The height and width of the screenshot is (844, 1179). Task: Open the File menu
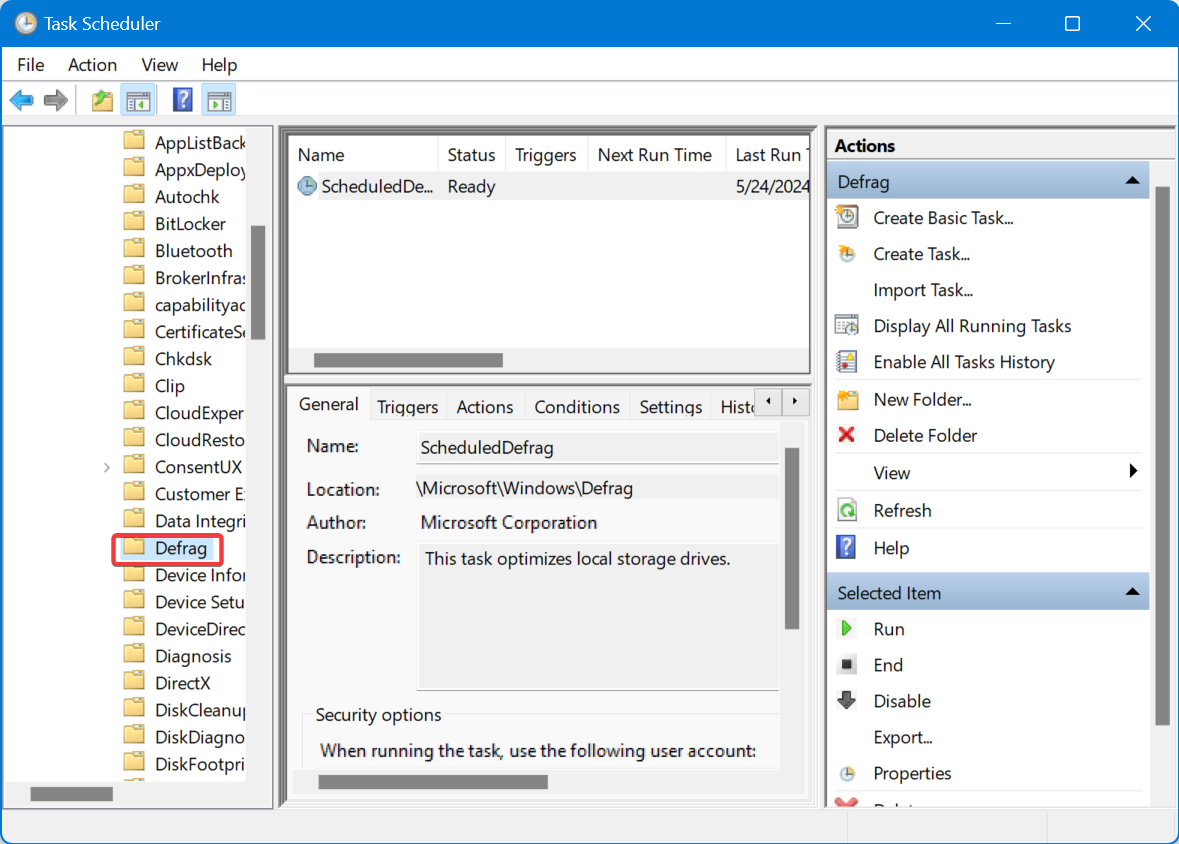coord(31,65)
